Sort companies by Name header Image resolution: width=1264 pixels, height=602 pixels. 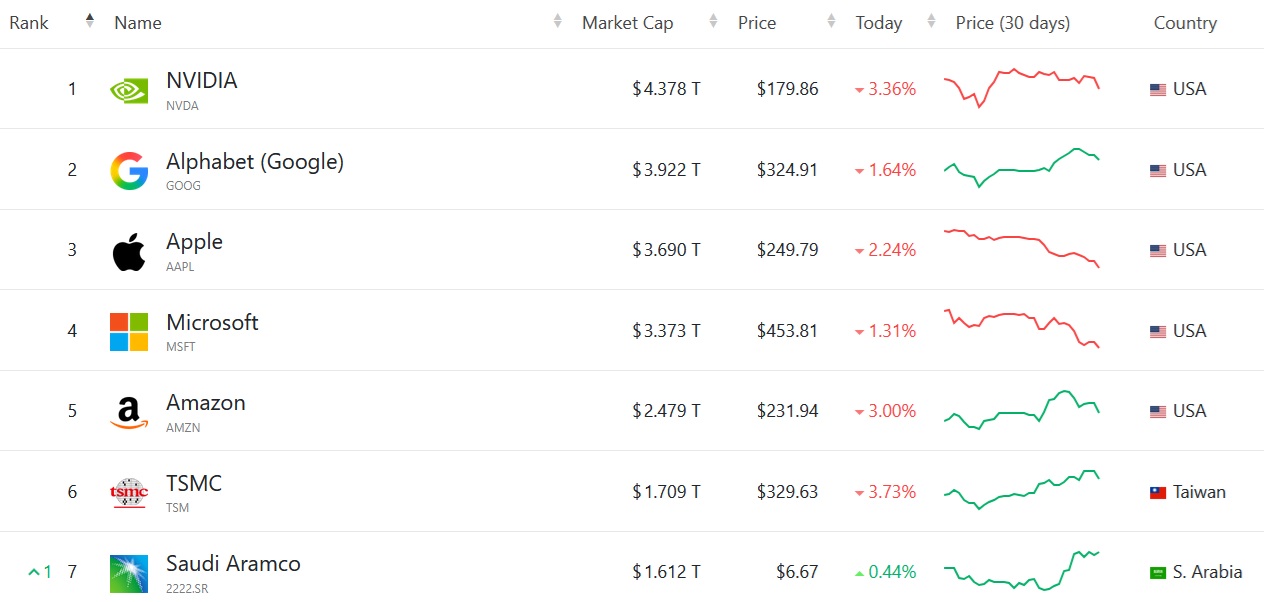pyautogui.click(x=138, y=23)
